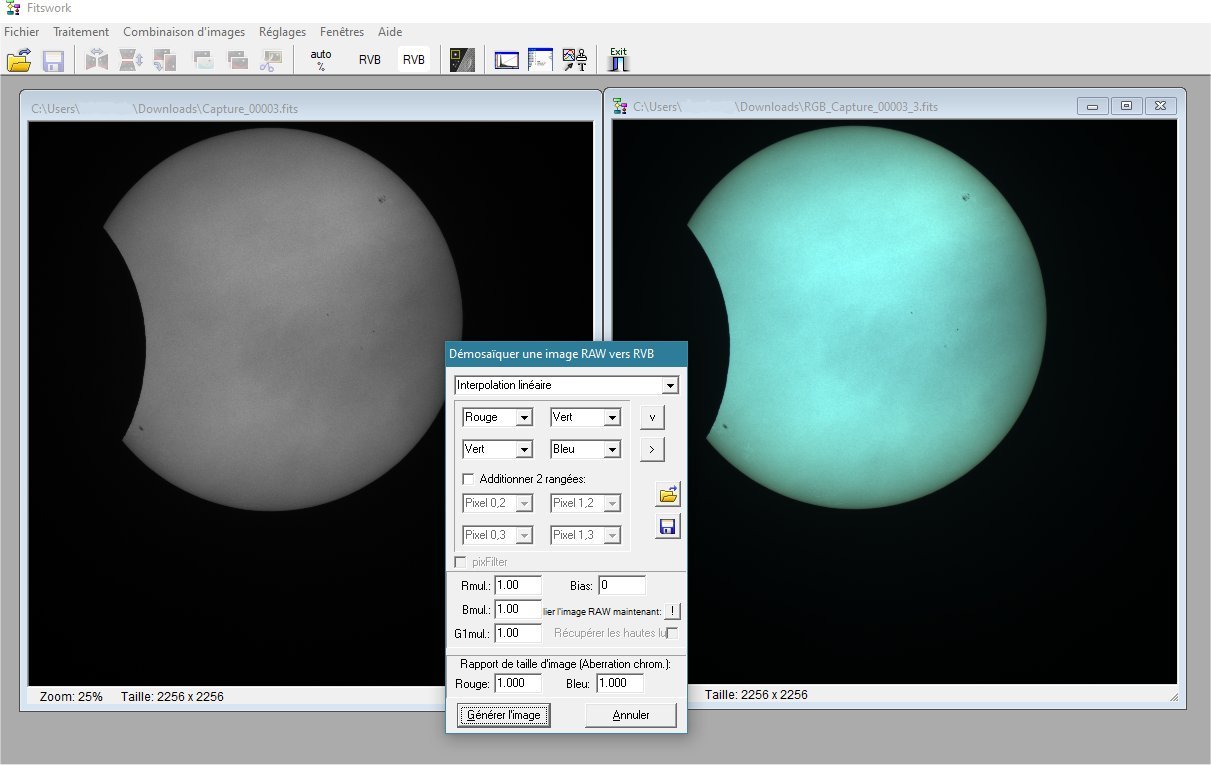Viewport: 1211px width, 765px height.
Task: Open a file with the yellow folder toolbar icon
Action: (19, 60)
